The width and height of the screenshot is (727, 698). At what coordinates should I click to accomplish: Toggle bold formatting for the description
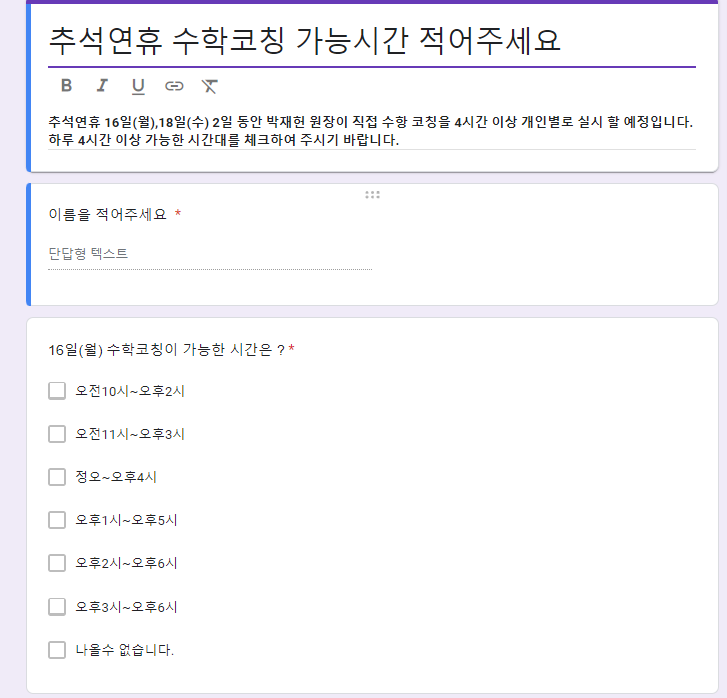(66, 86)
